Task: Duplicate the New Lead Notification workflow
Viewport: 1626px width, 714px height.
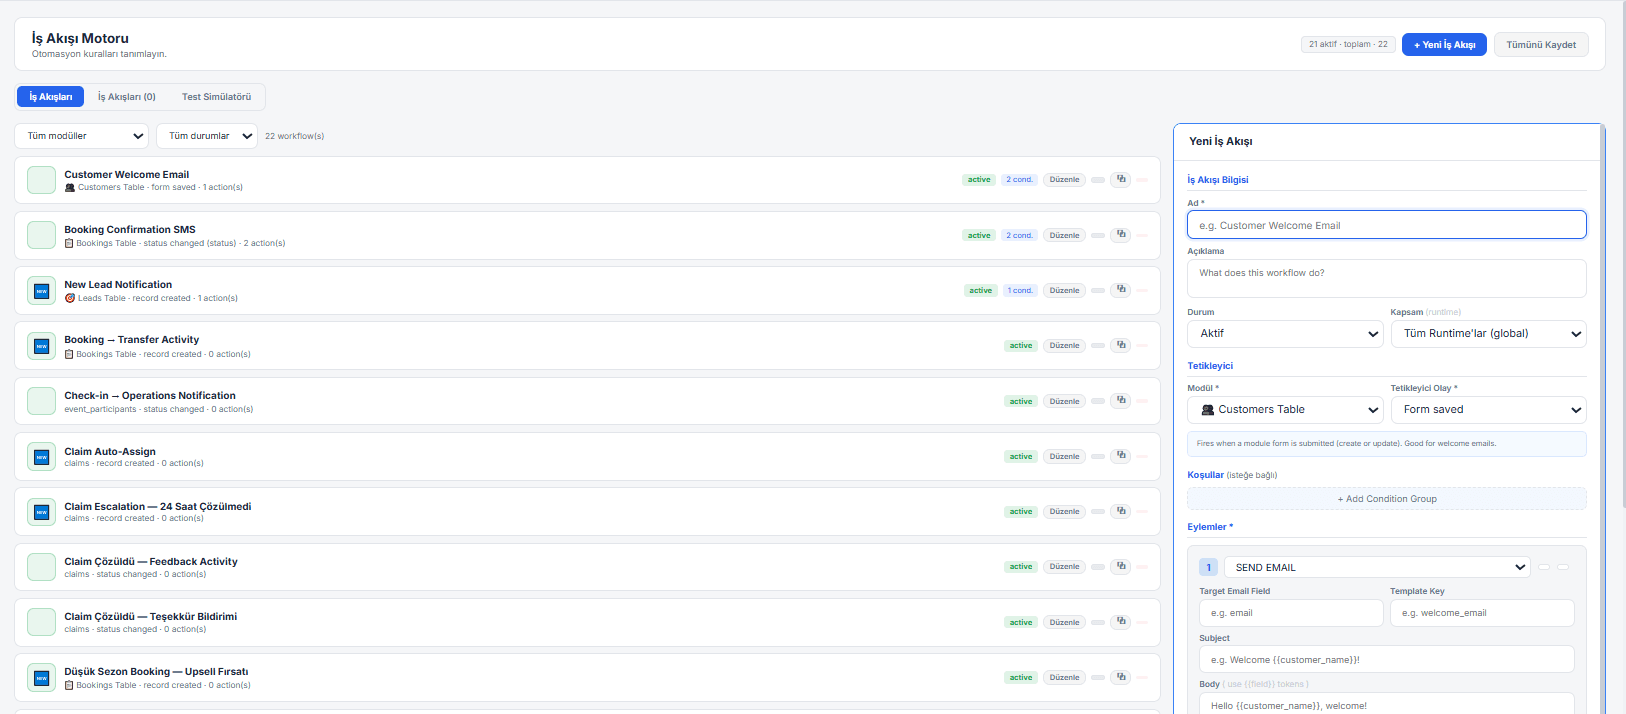Action: (1121, 290)
